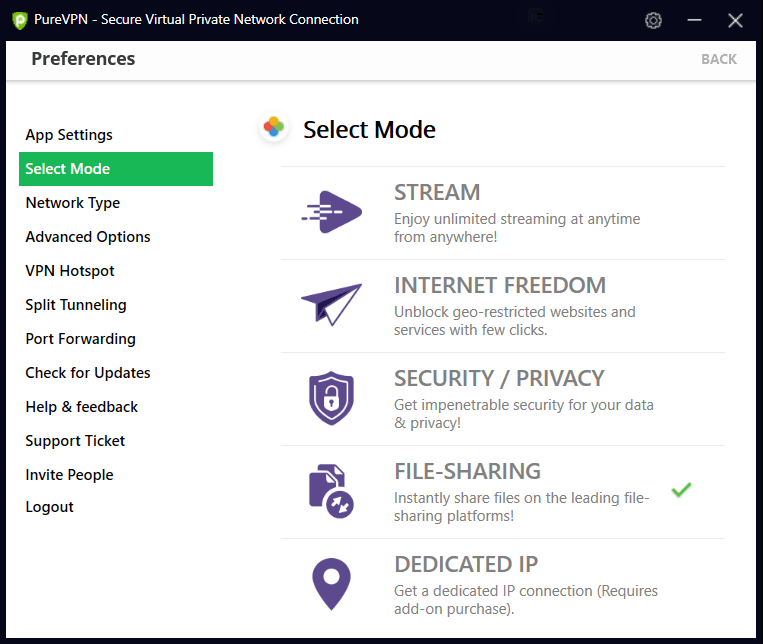Open App Settings in the sidebar
Viewport: 763px width, 644px height.
coord(69,135)
